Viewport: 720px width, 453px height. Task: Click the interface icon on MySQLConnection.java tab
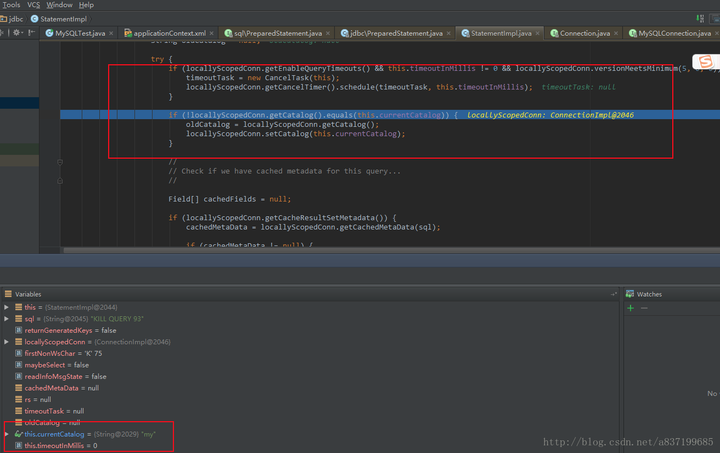(x=633, y=33)
